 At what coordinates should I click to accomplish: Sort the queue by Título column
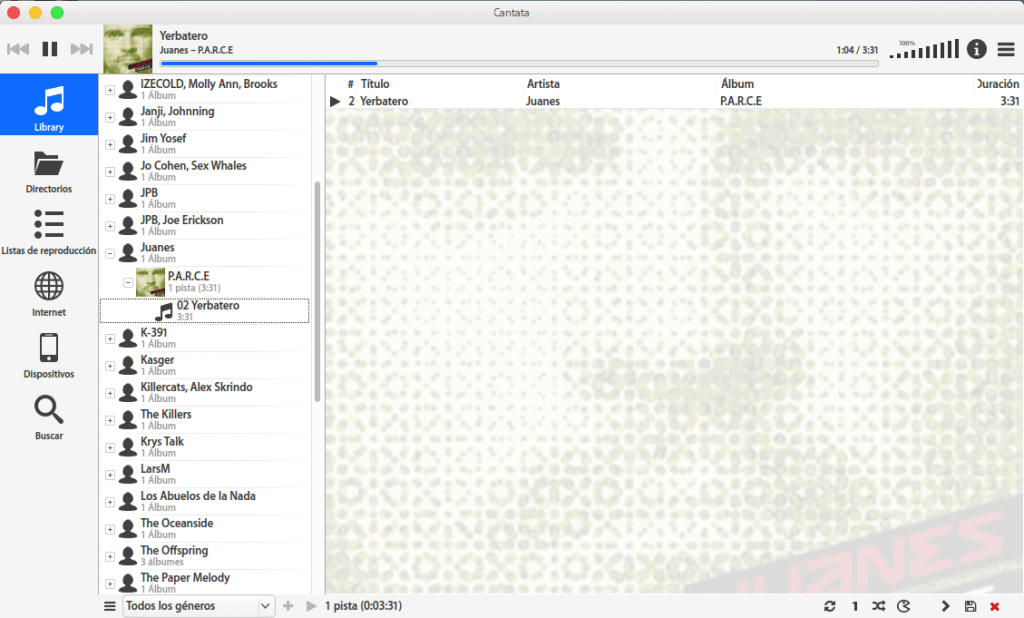375,84
